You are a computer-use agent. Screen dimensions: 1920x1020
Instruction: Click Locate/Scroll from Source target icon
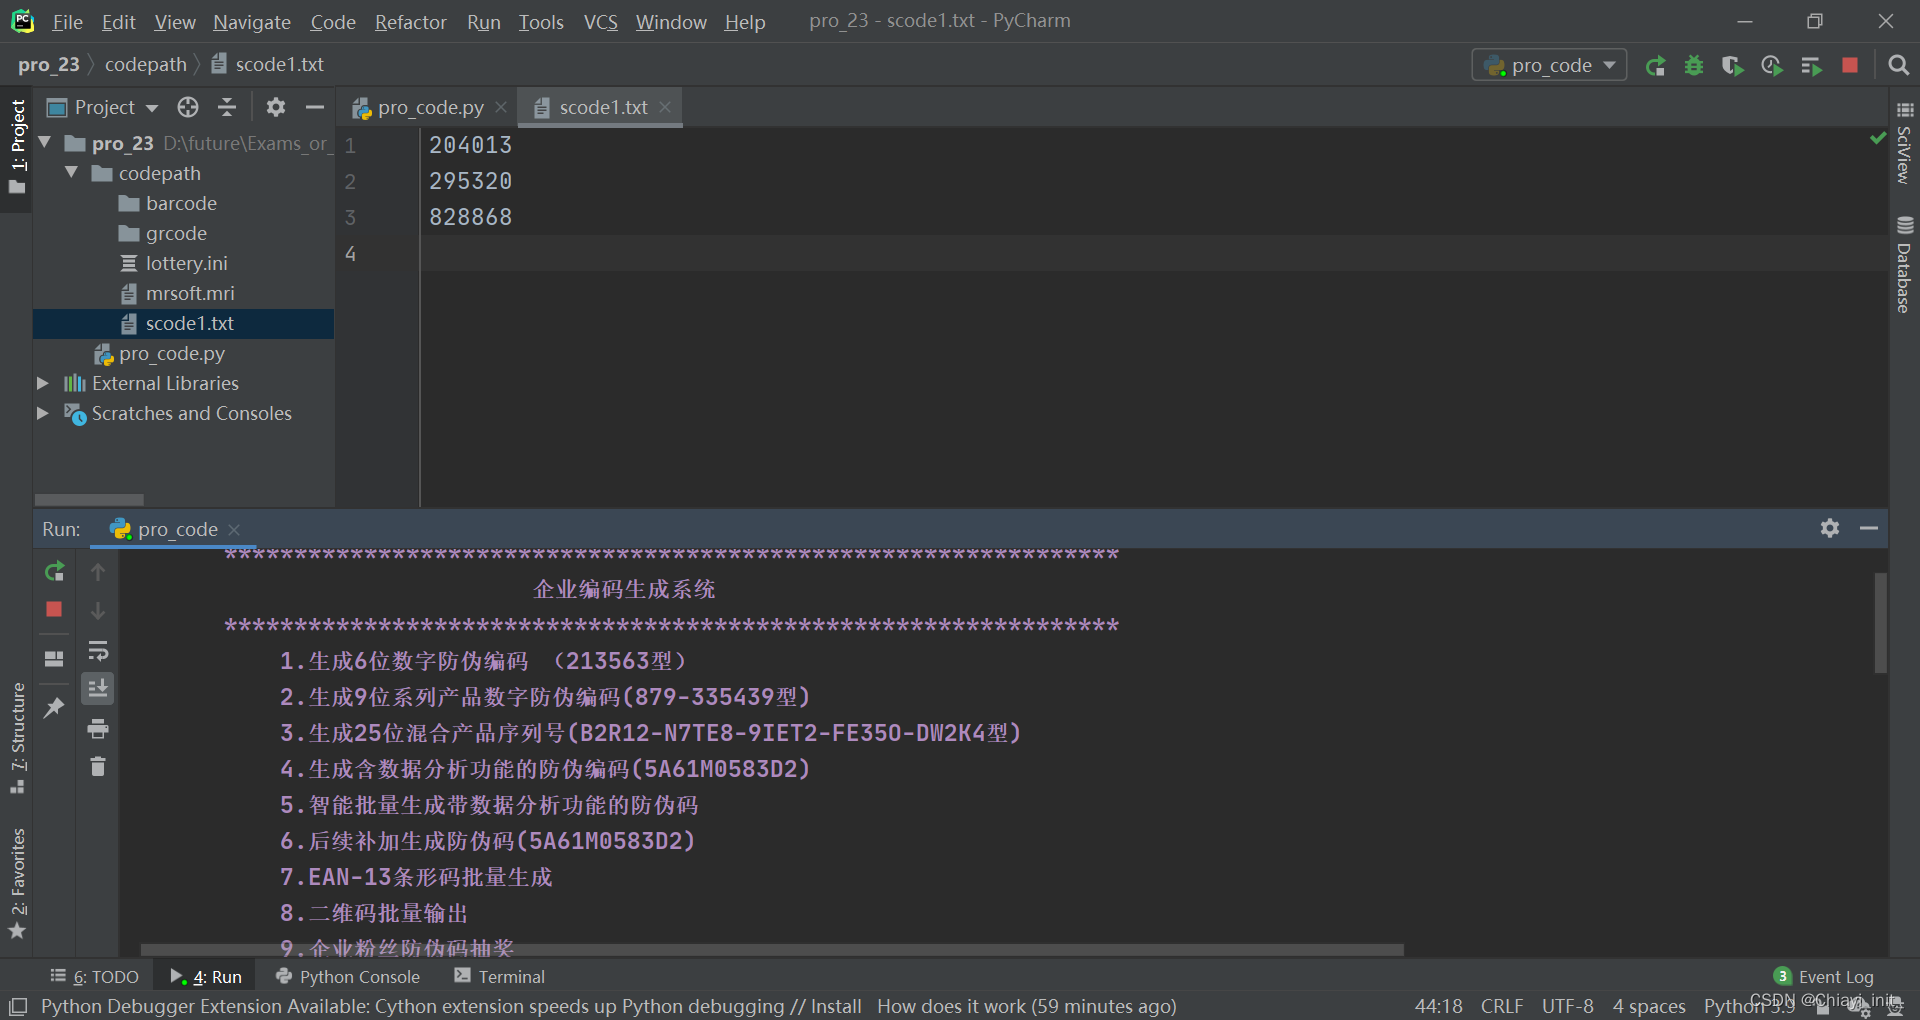[x=188, y=107]
